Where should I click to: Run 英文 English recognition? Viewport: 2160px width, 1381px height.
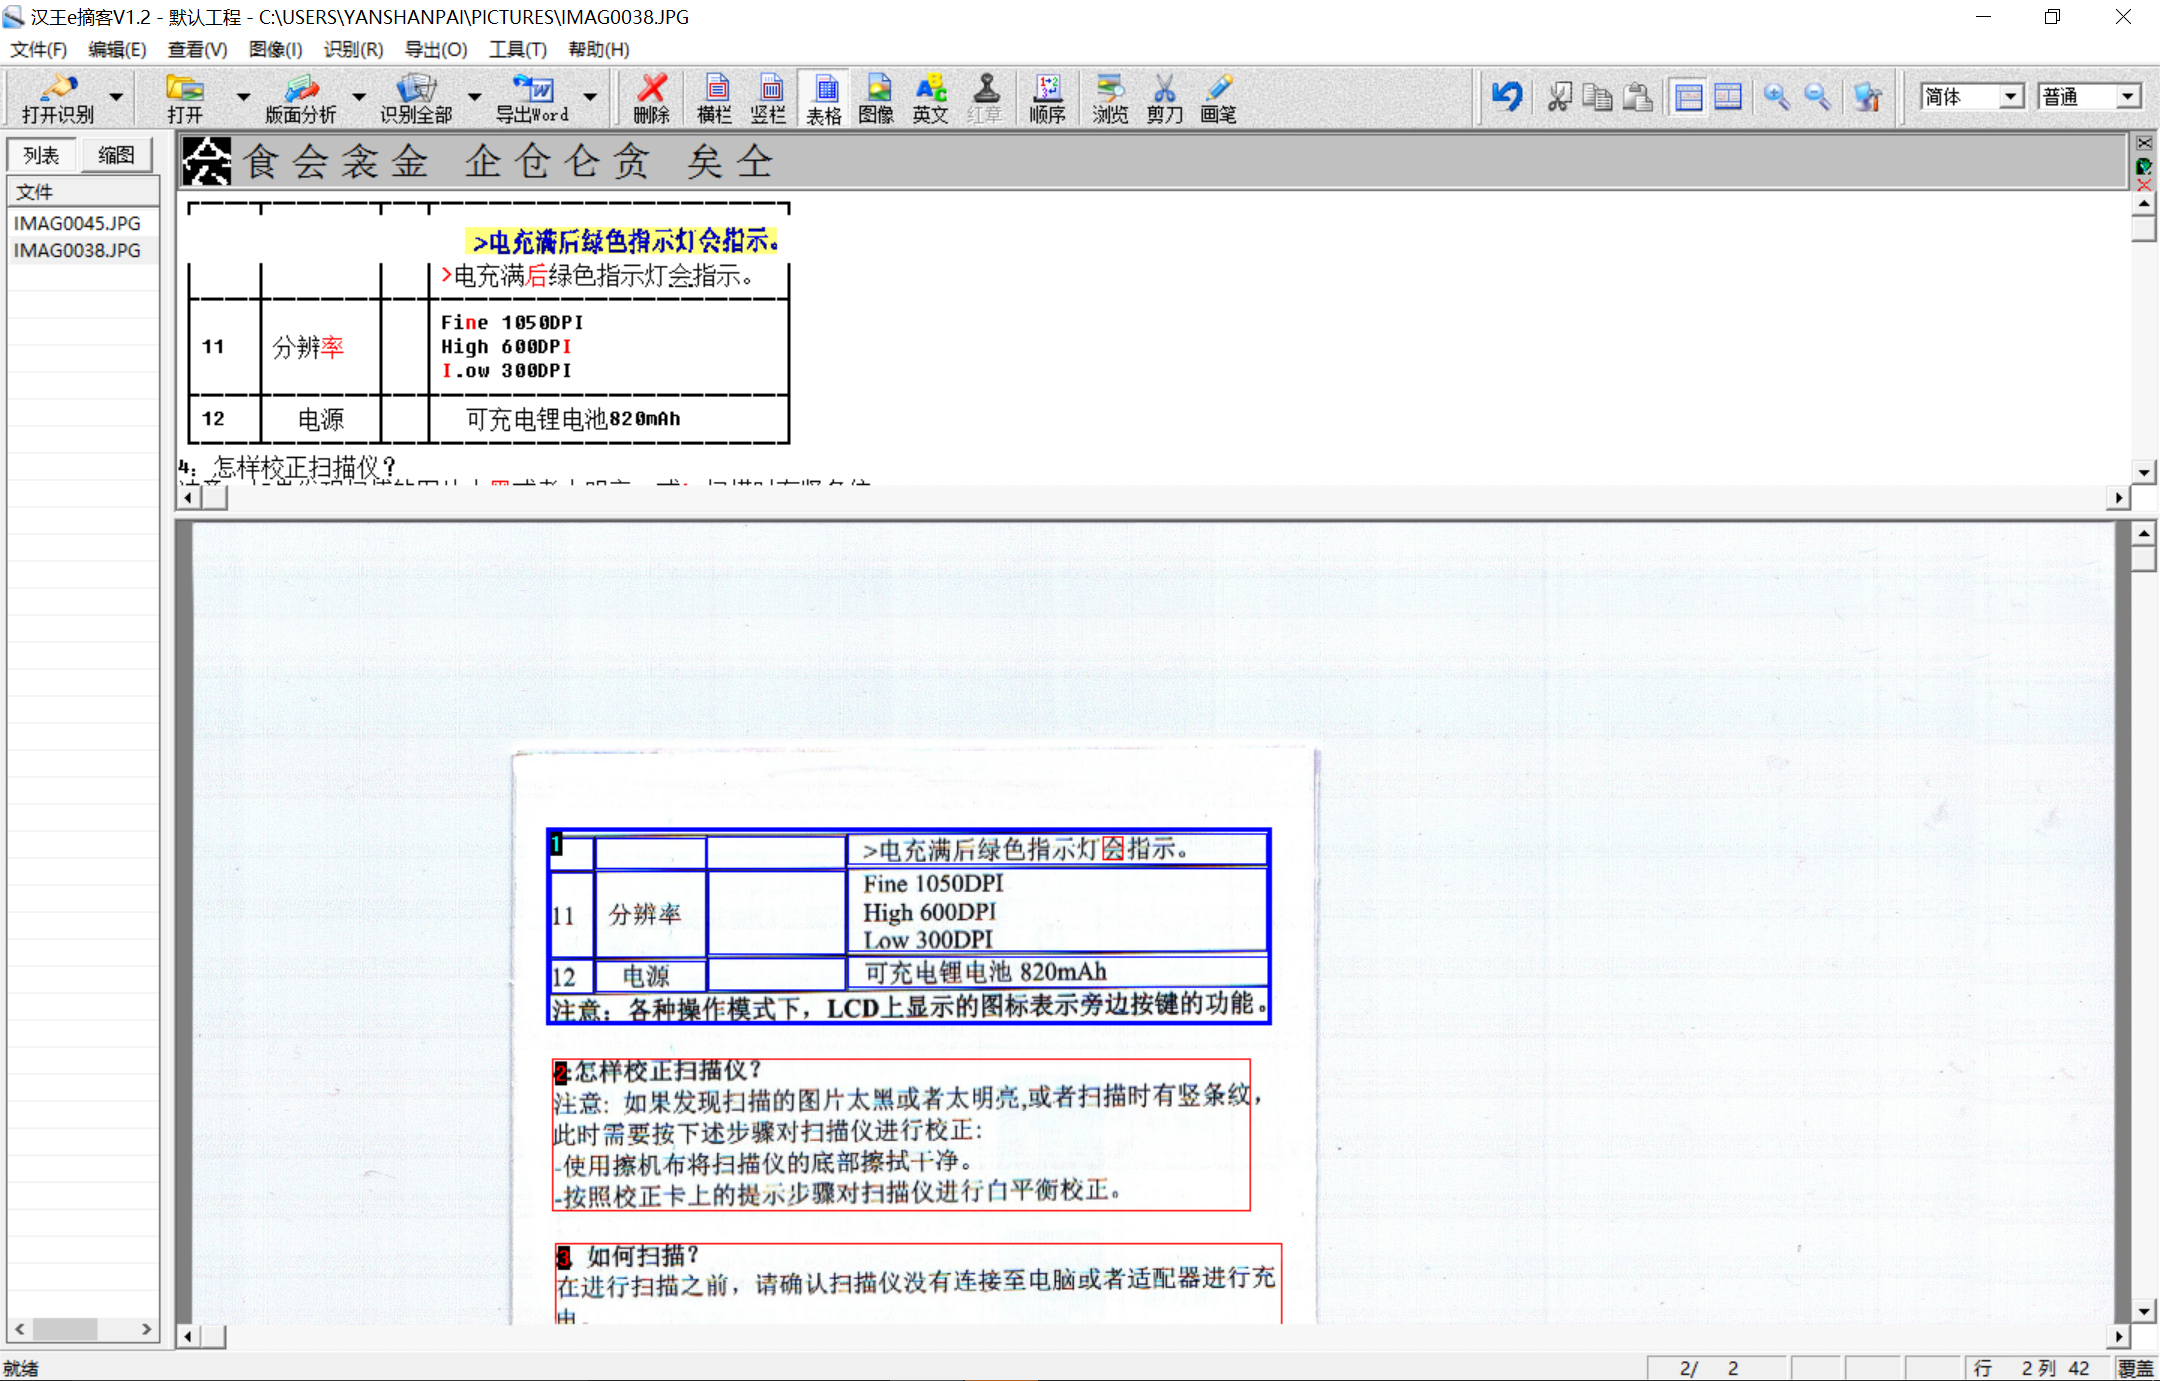[x=929, y=97]
